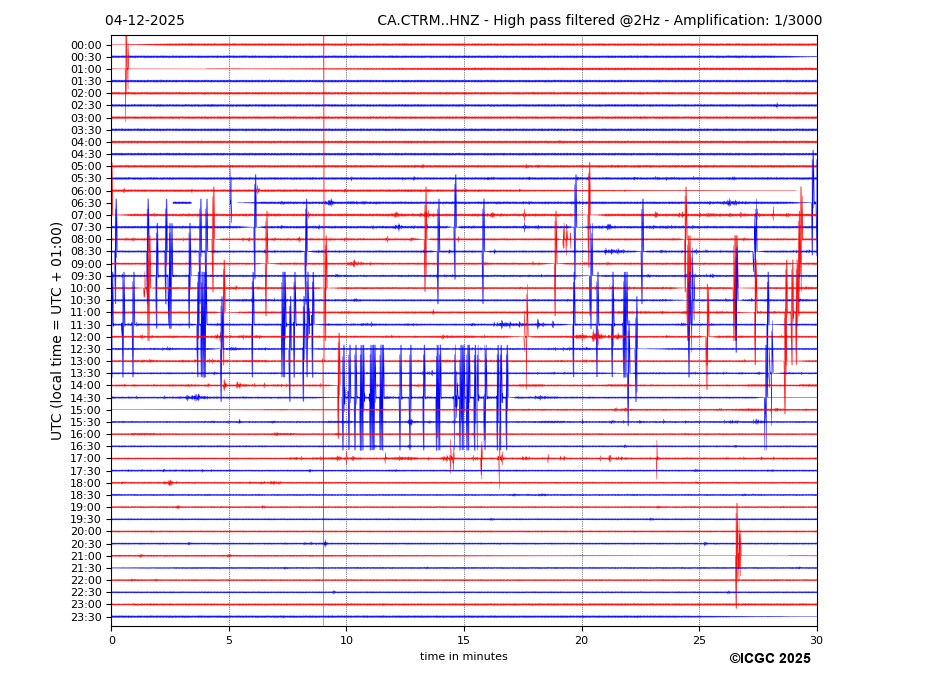
Task: Select the 12:00 time tick label
Action: [86, 337]
